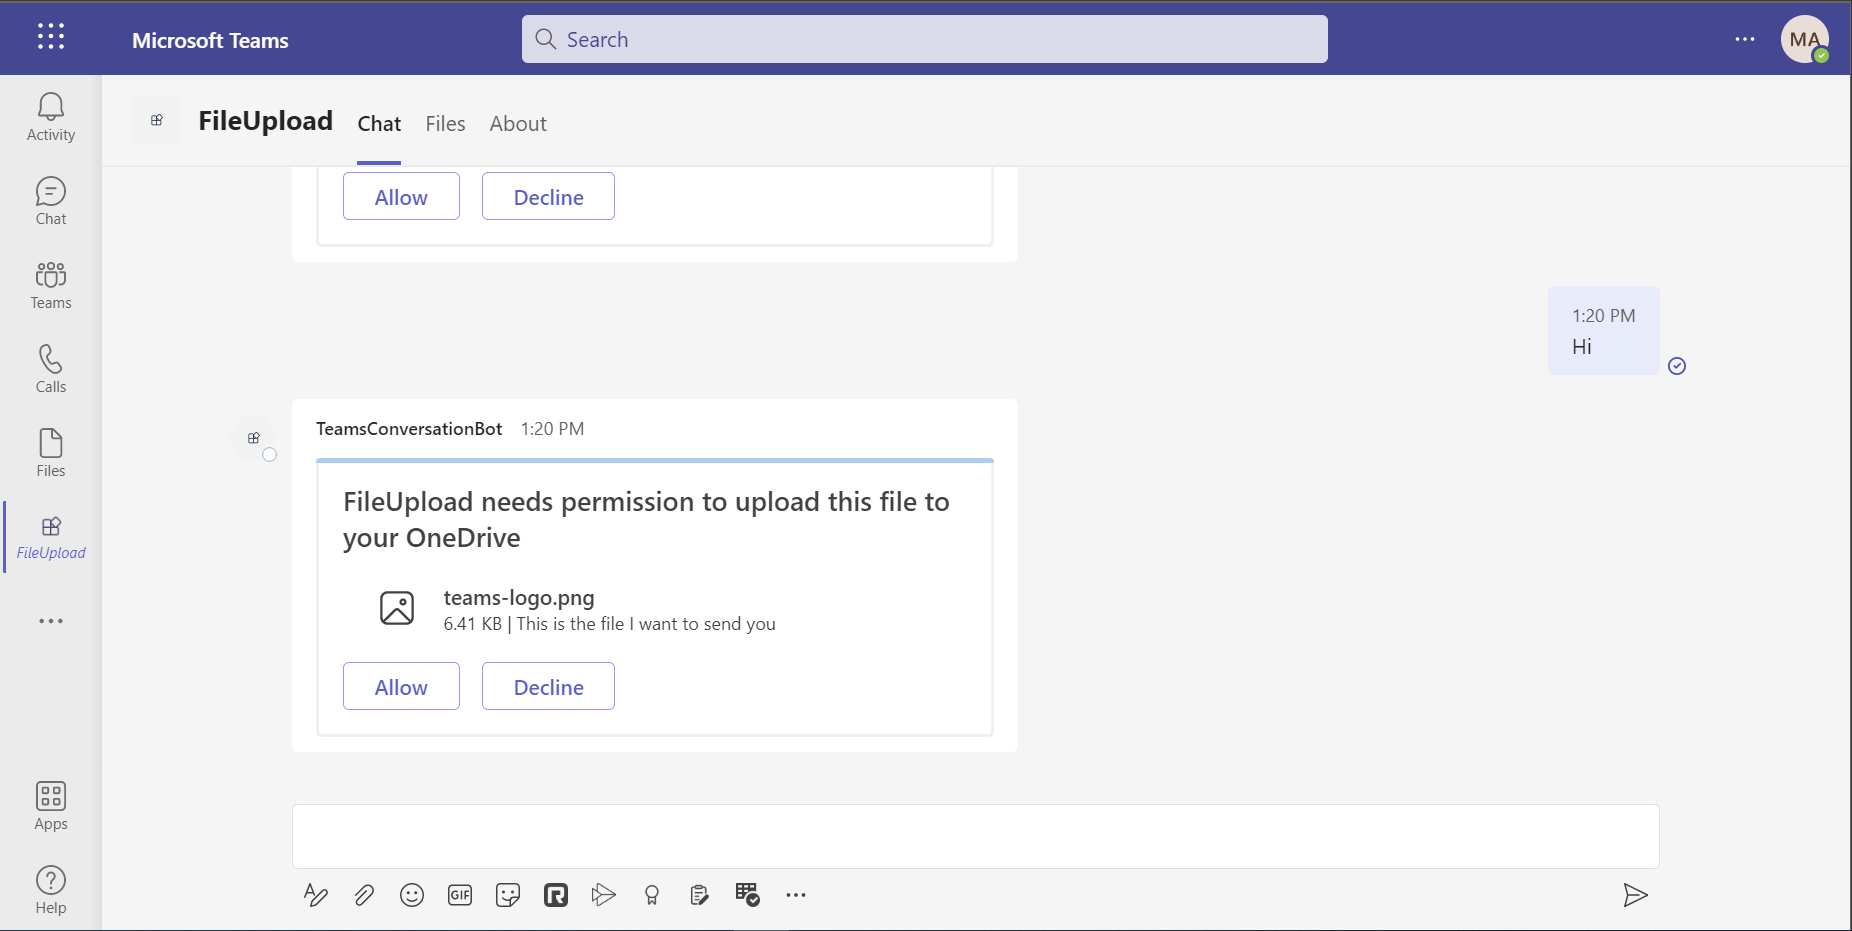Allow the teams-logo.png upload permission
This screenshot has width=1852, height=931.
(400, 686)
